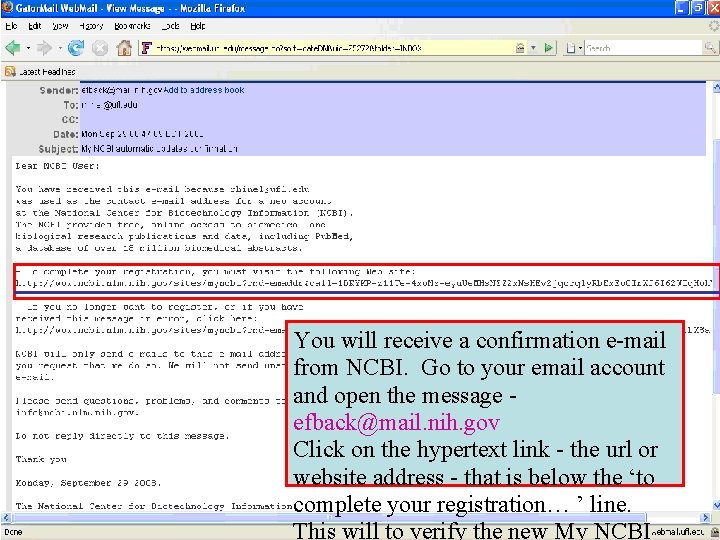Open the File menu
This screenshot has height=540, width=720.
pyautogui.click(x=11, y=26)
